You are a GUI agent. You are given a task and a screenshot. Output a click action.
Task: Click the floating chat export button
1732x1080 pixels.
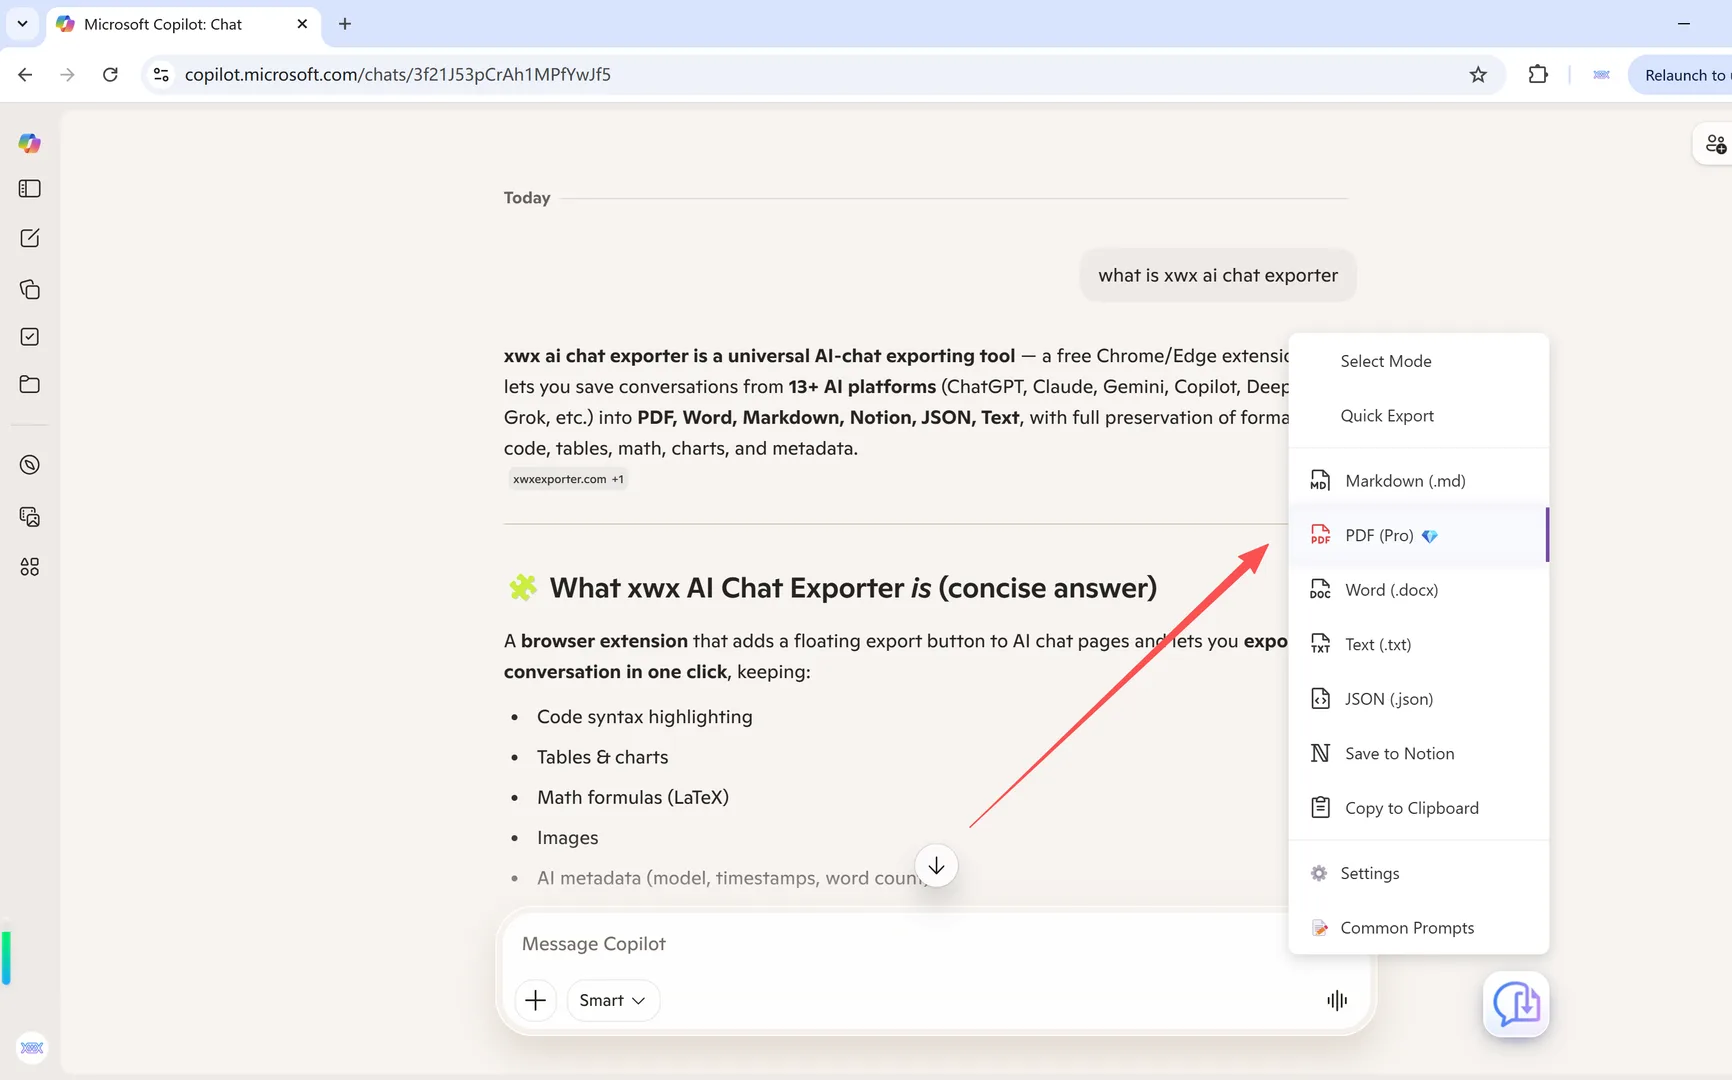click(1516, 1004)
